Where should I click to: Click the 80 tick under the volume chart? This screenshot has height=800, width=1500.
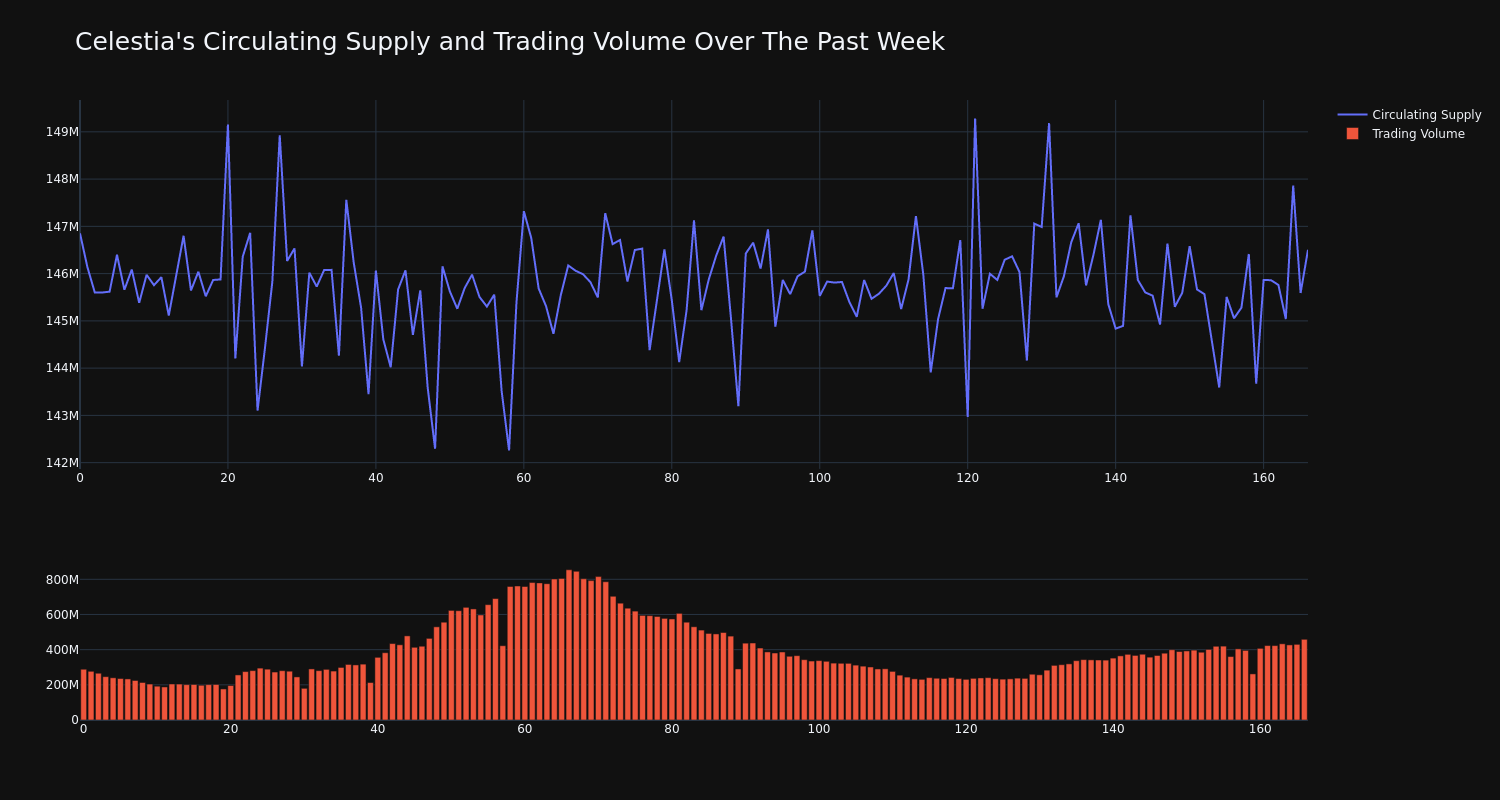672,729
